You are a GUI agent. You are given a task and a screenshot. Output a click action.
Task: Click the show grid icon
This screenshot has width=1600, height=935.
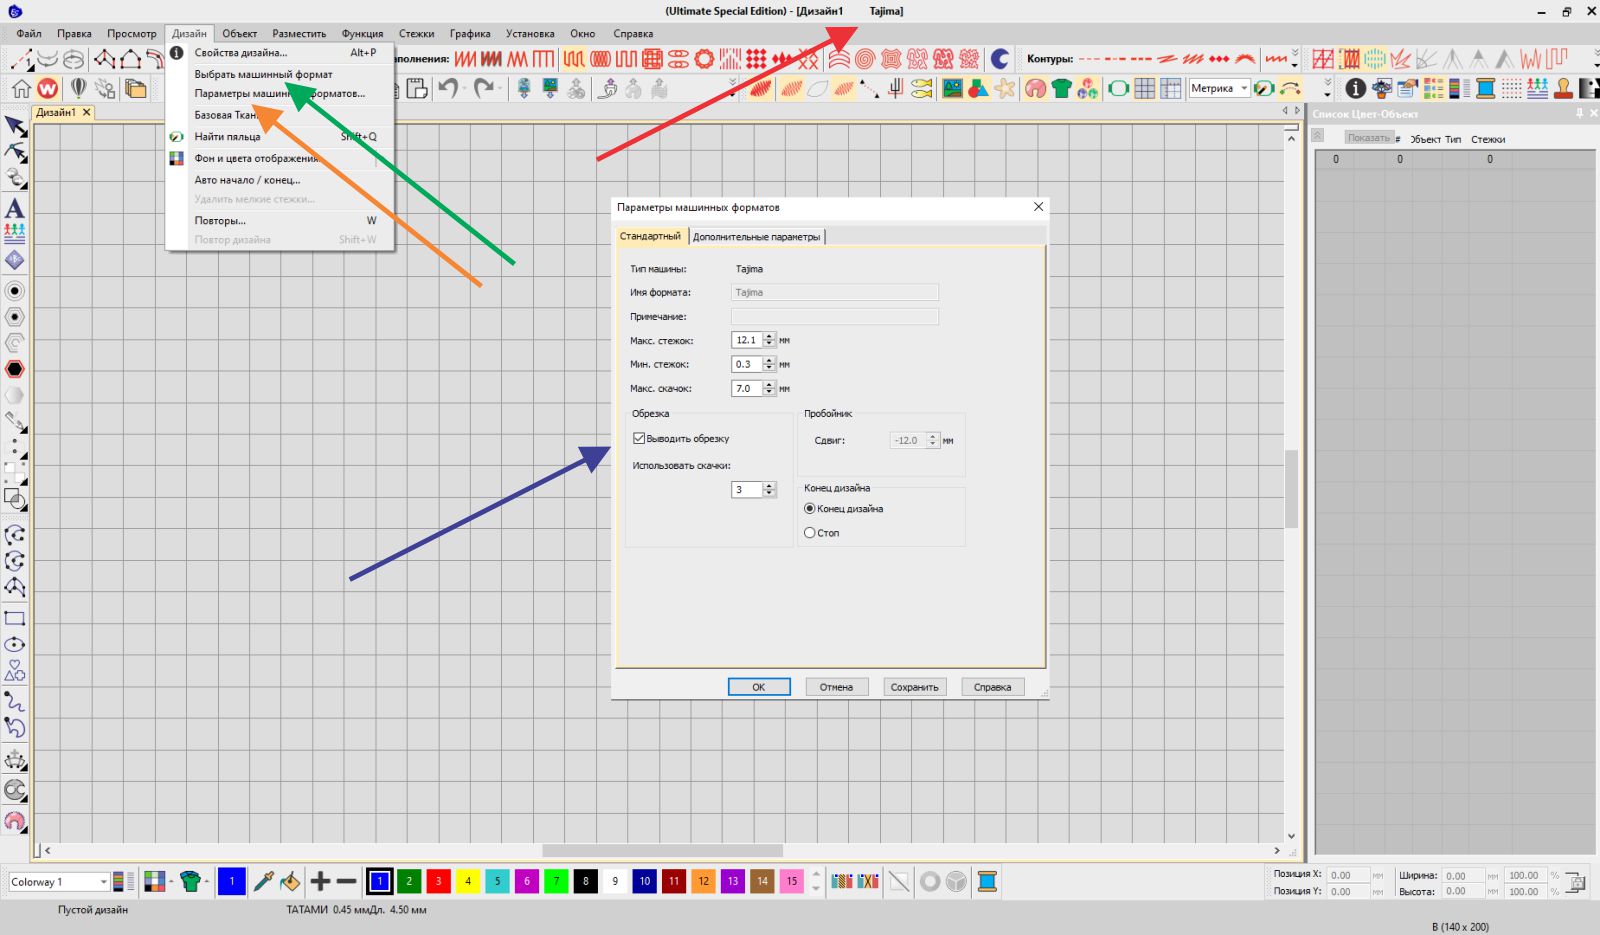(1145, 88)
